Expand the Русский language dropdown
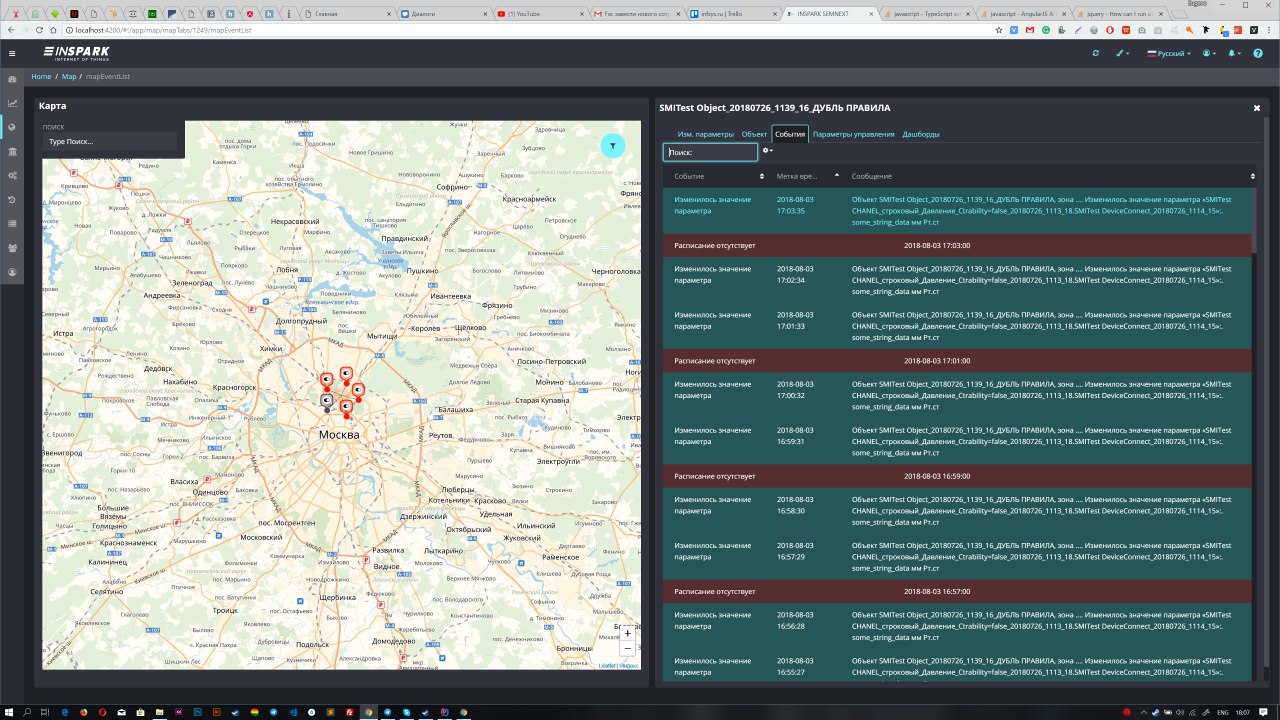The image size is (1280, 720). (1169, 53)
